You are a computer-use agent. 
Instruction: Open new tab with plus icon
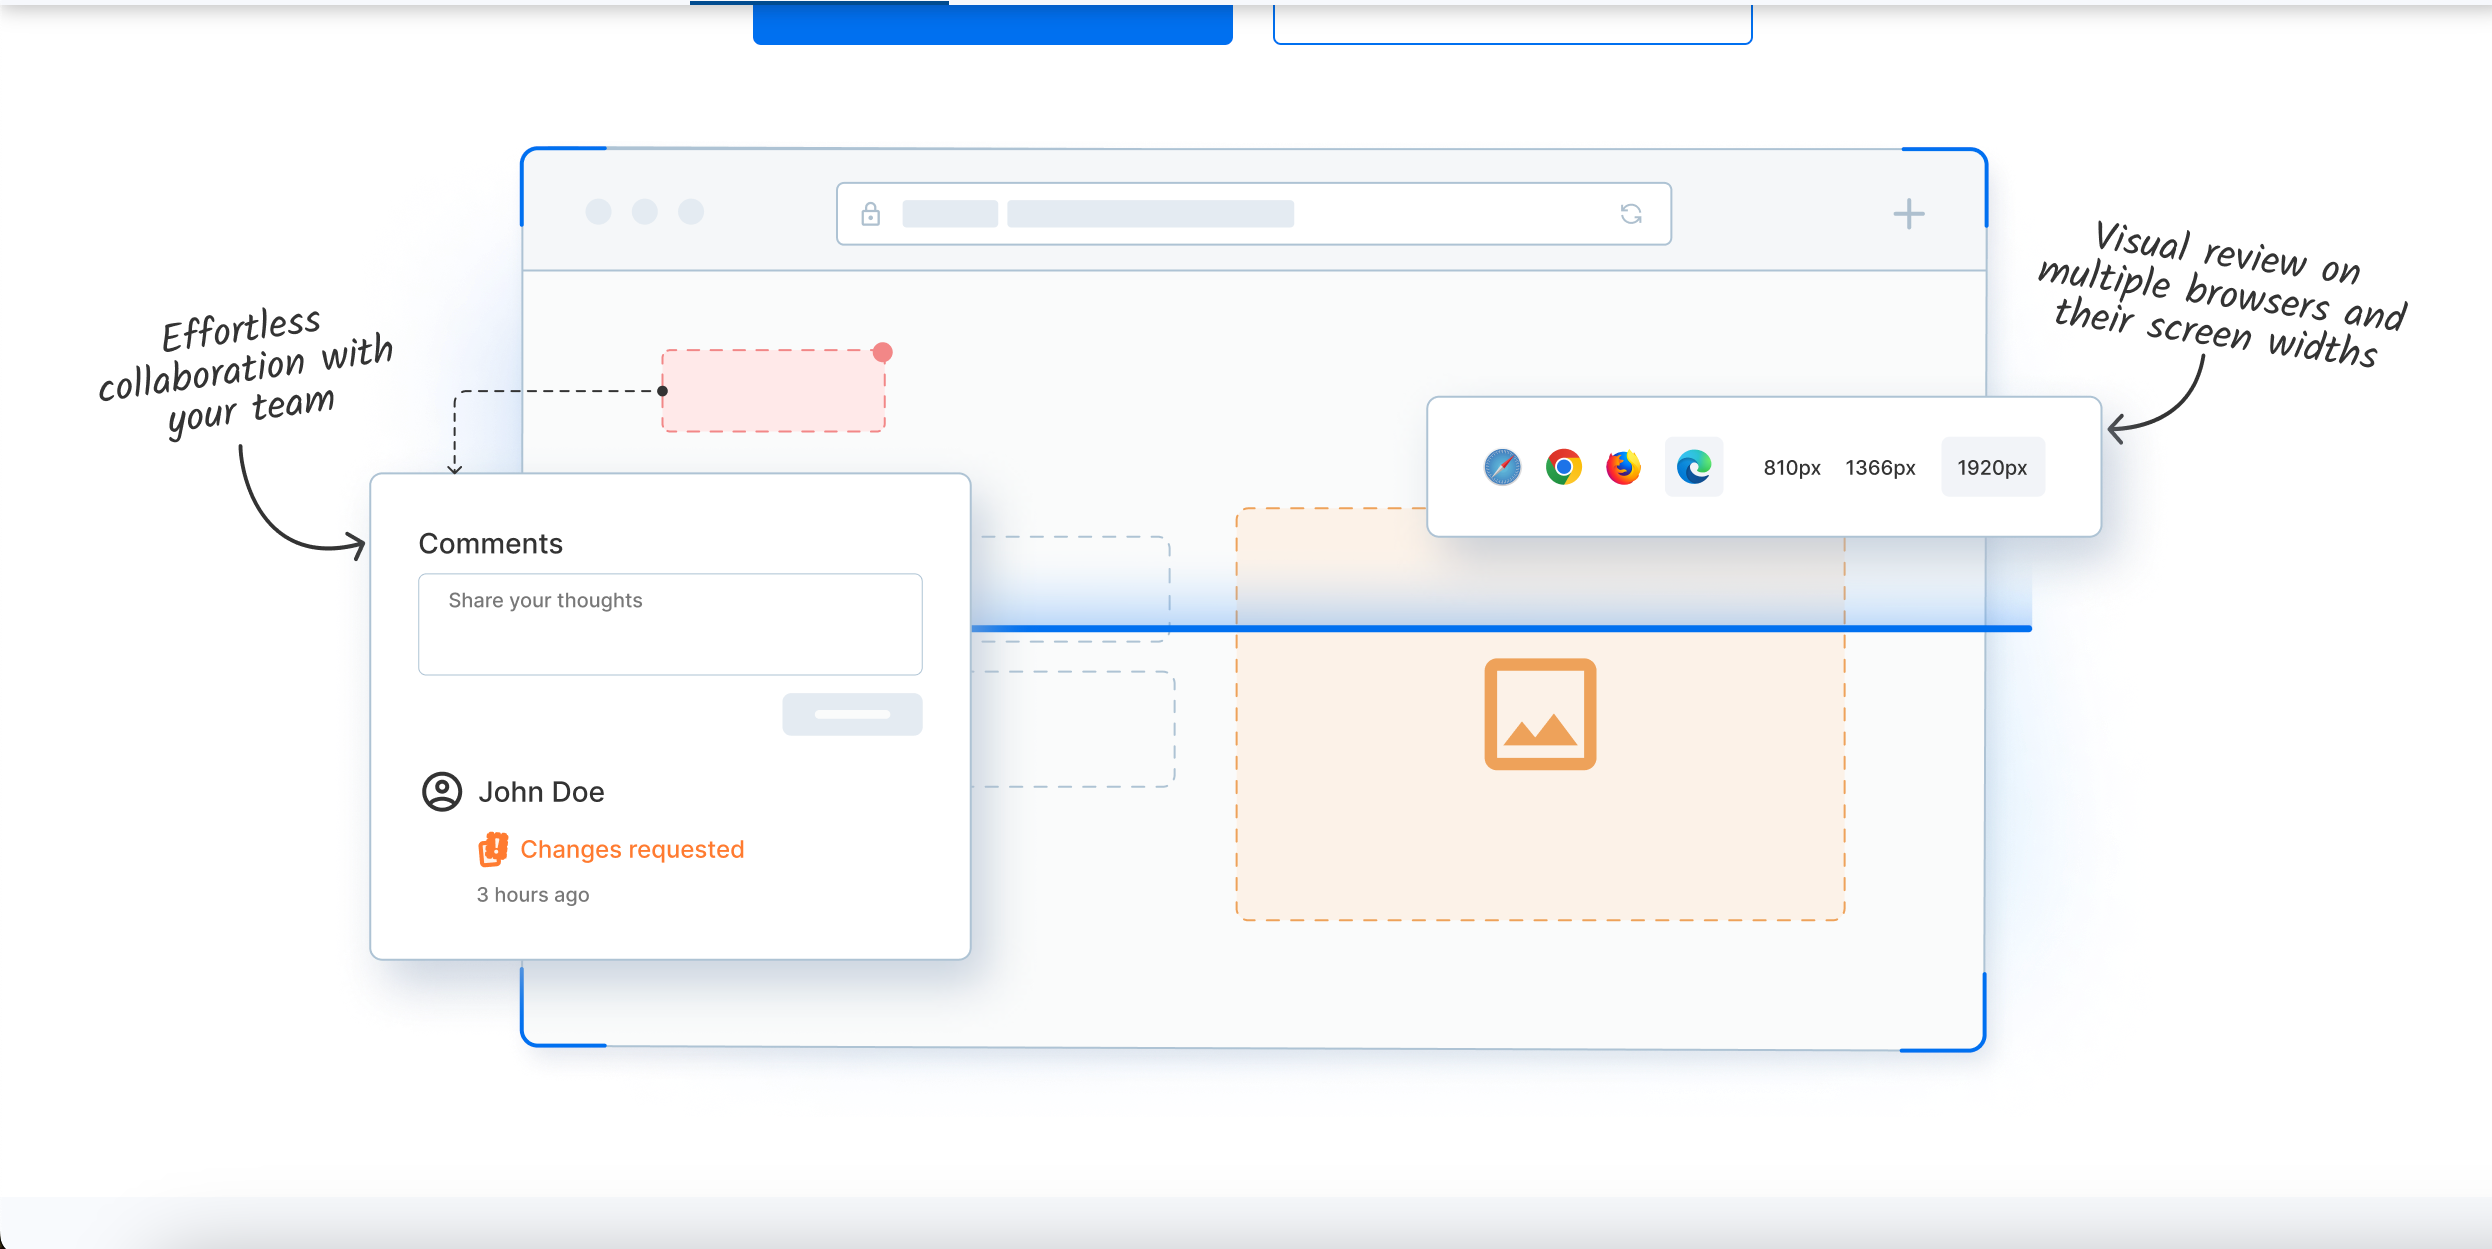[x=1908, y=213]
